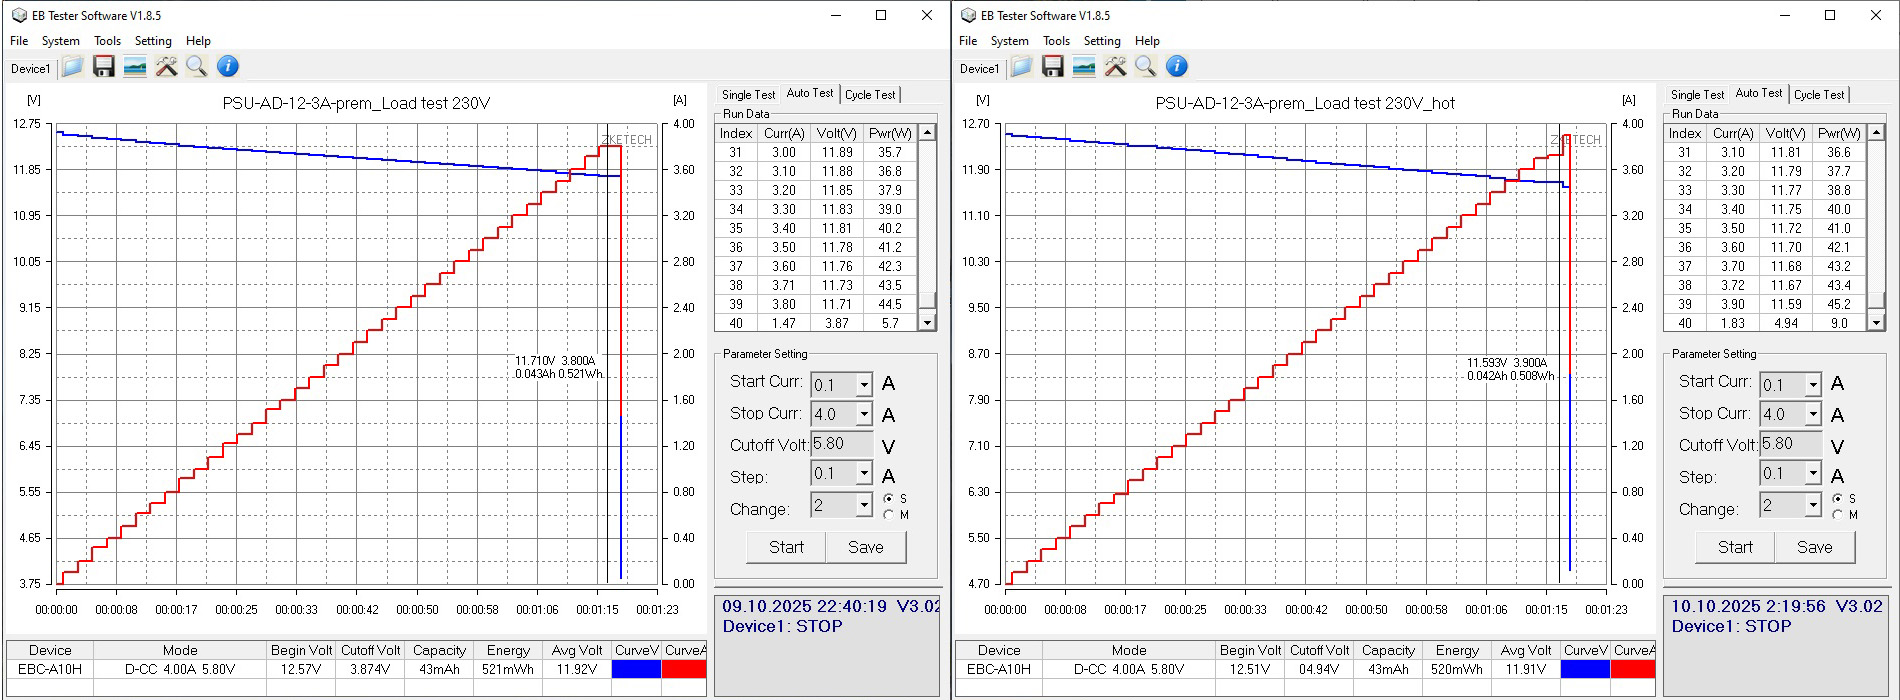Viewport: 1900px width, 700px height.
Task: Expand the Step dropdown in the left window
Action: [x=864, y=474]
